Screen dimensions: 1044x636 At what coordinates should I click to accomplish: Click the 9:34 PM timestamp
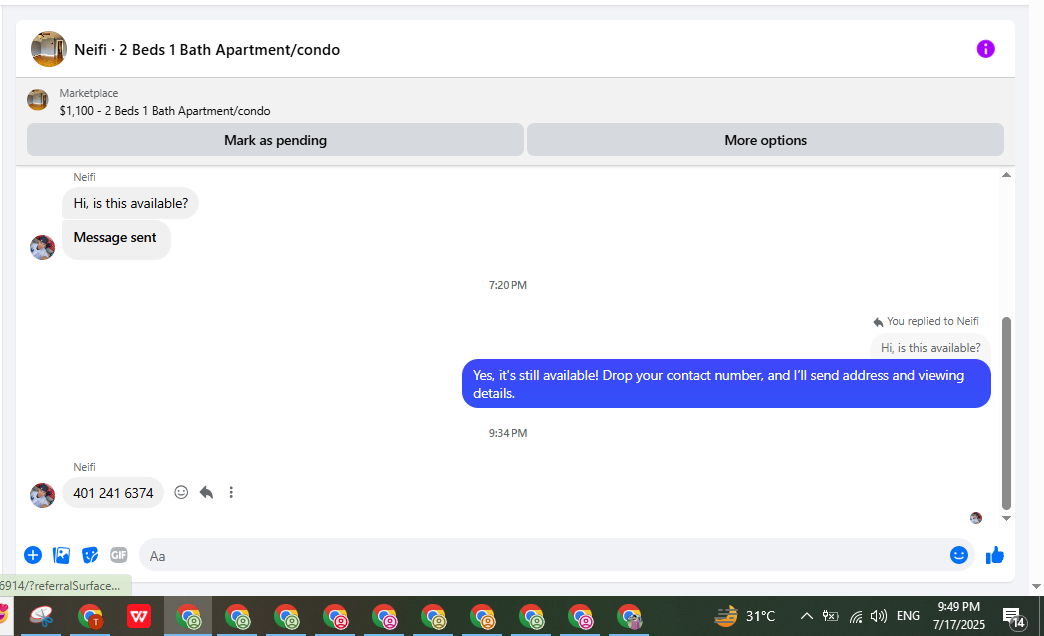pyautogui.click(x=507, y=433)
